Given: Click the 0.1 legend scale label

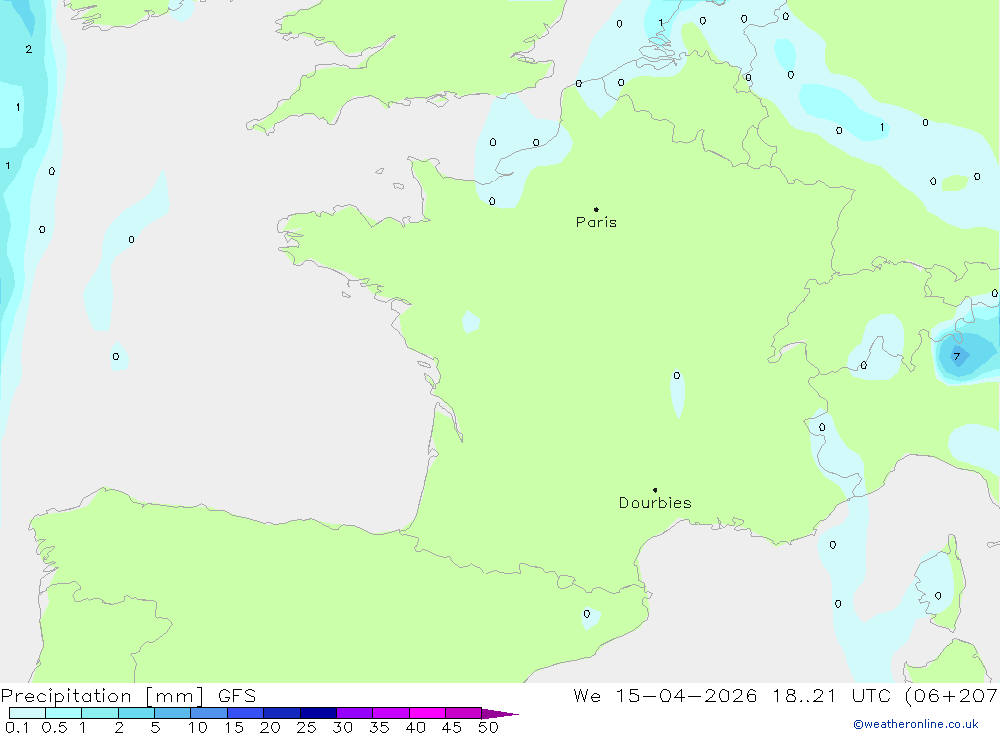Looking at the screenshot, I should click(x=17, y=727).
